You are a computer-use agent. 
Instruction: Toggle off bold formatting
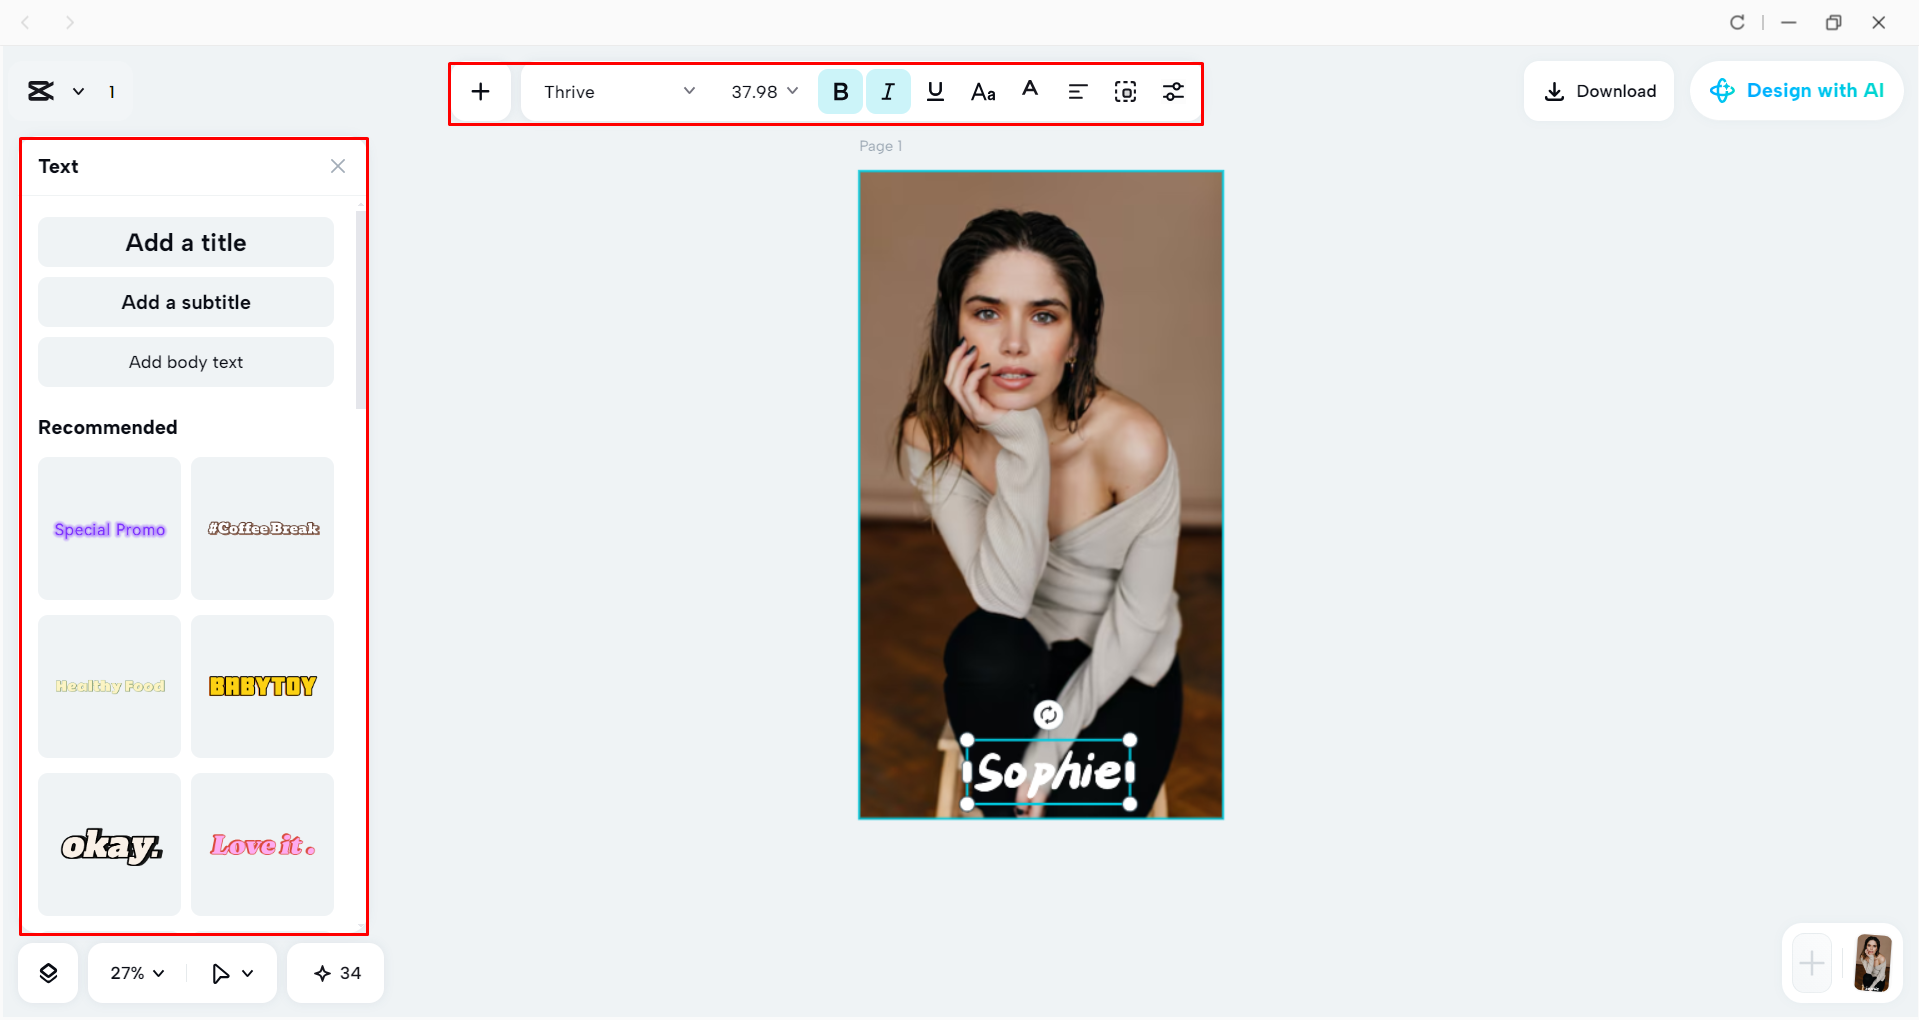click(x=840, y=91)
